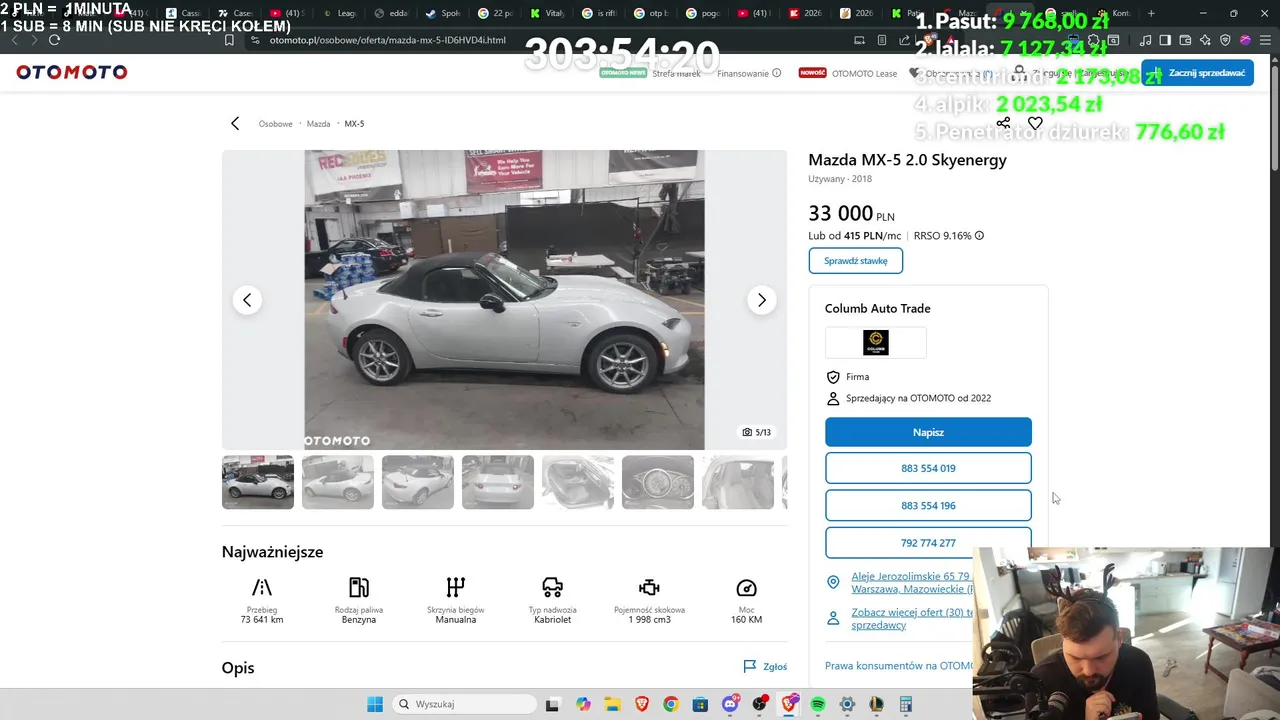
Task: Open Discord from the taskbar
Action: click(730, 704)
